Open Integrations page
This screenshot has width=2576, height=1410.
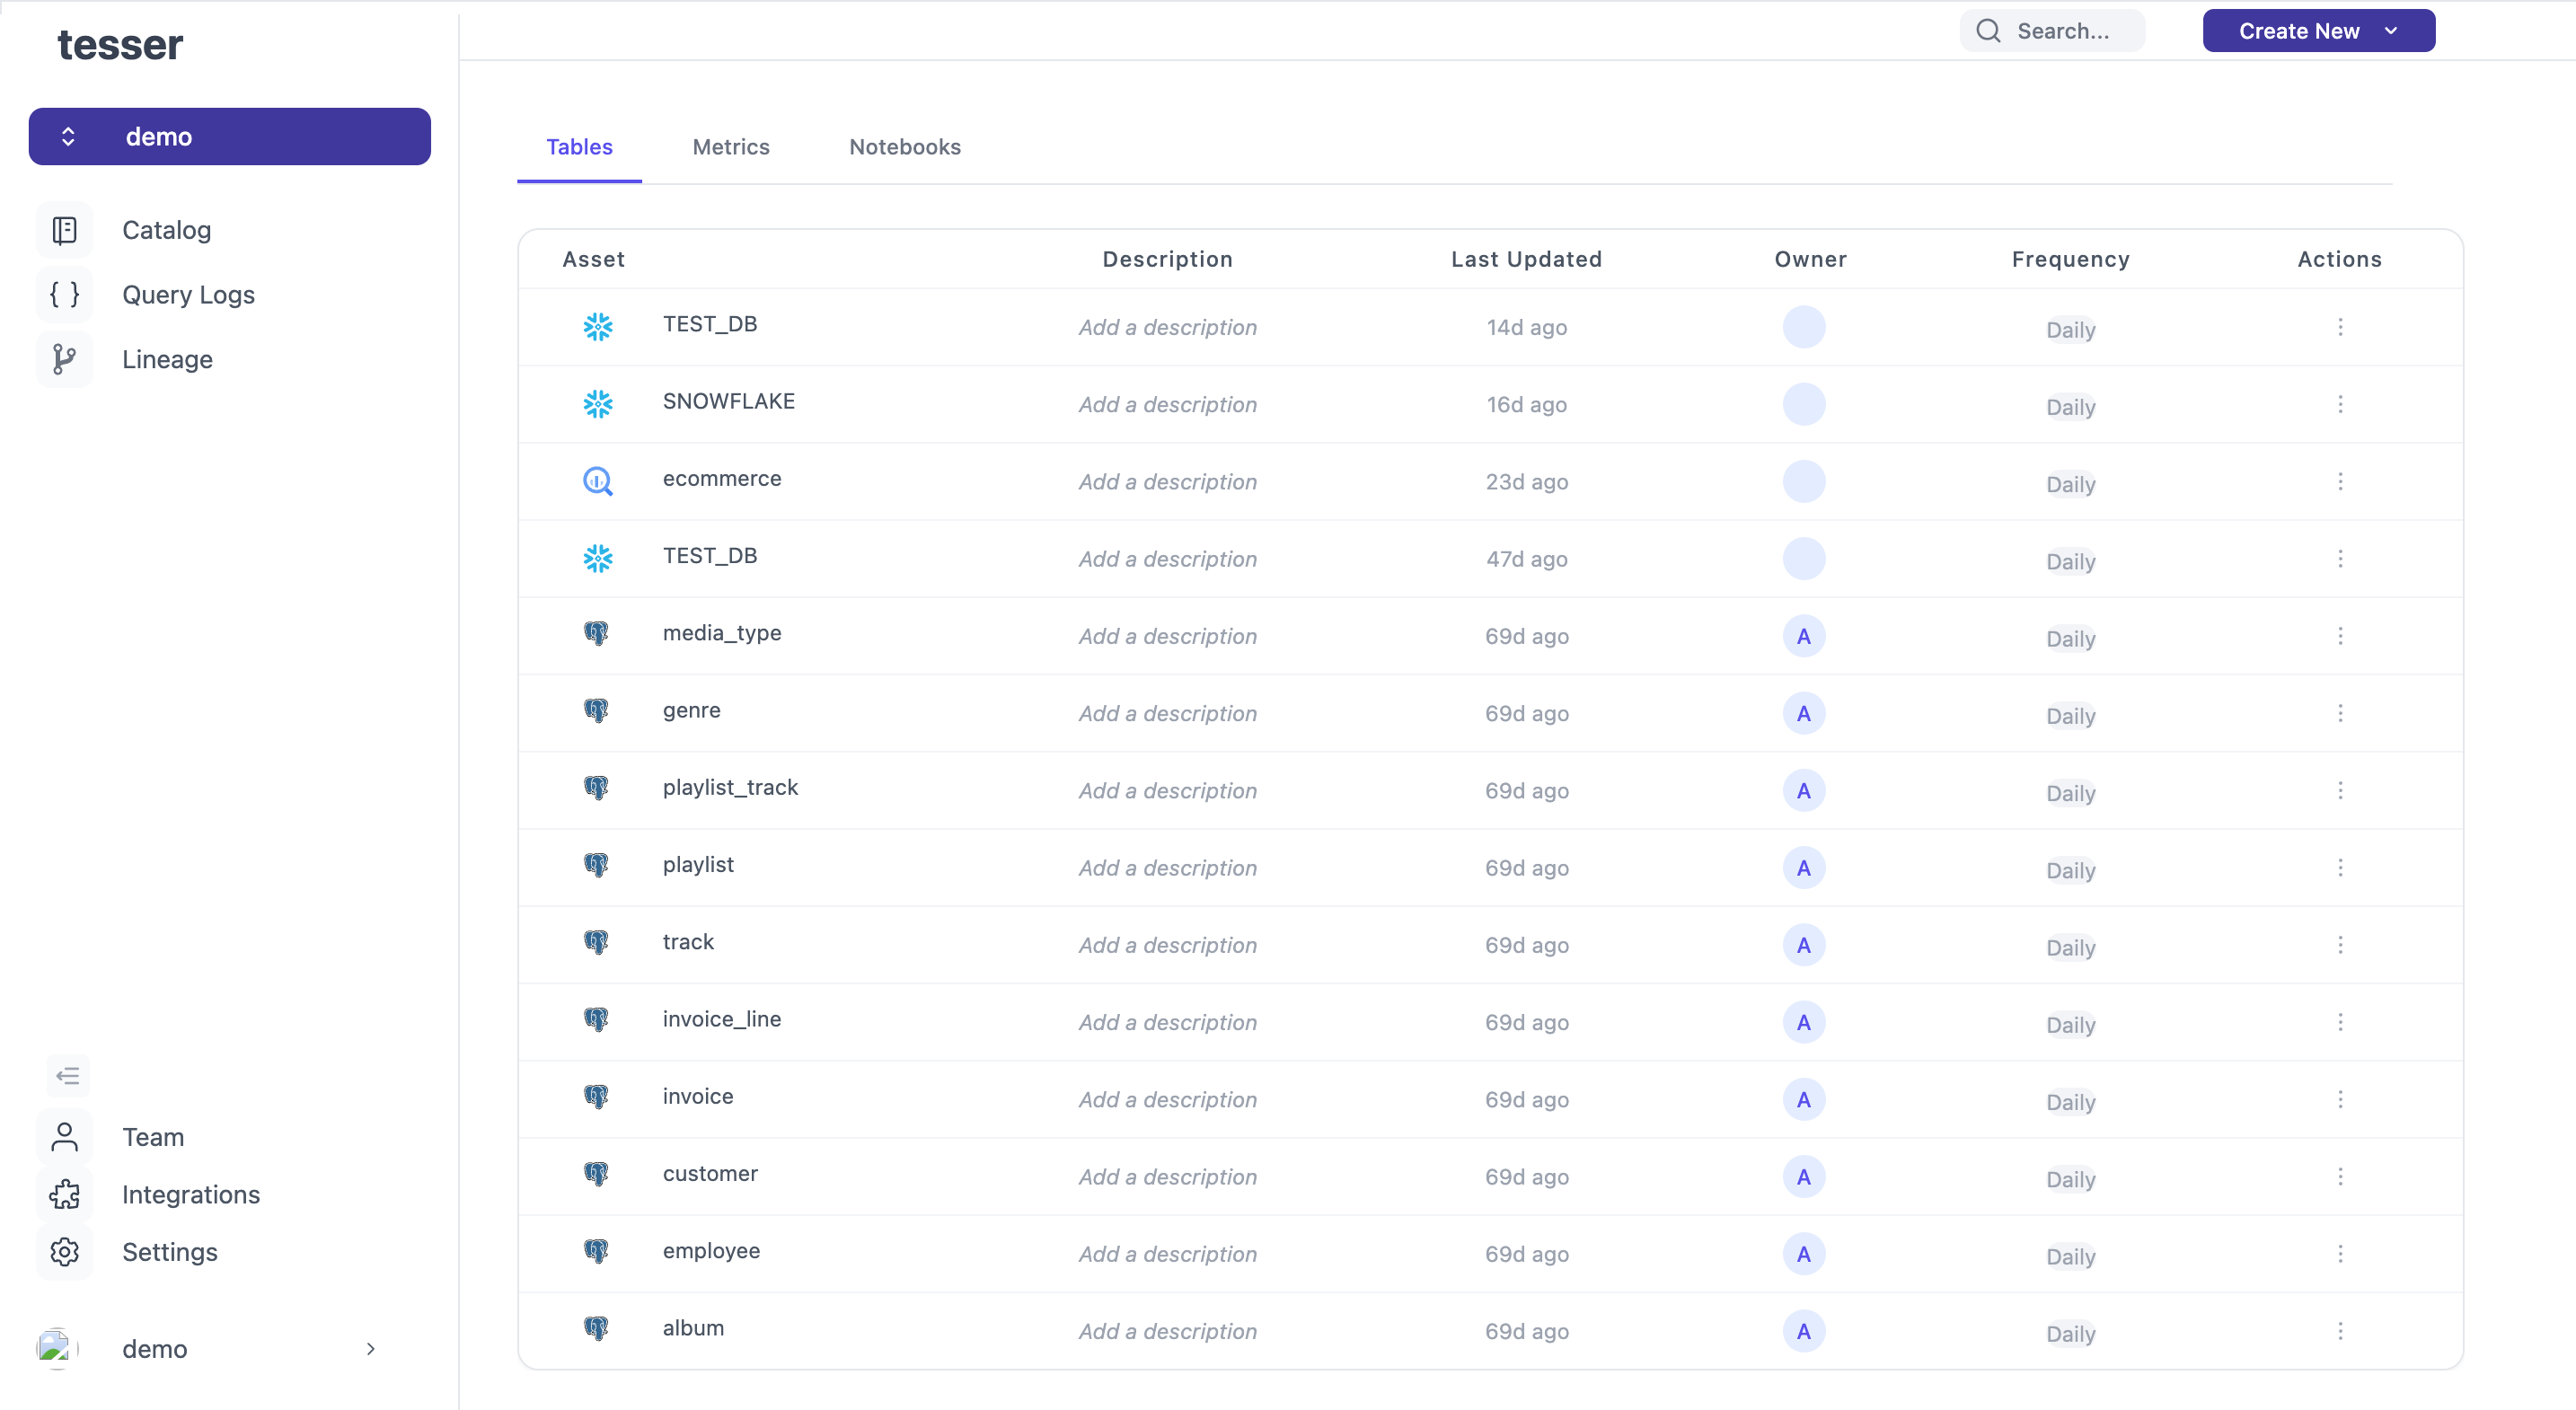191,1194
